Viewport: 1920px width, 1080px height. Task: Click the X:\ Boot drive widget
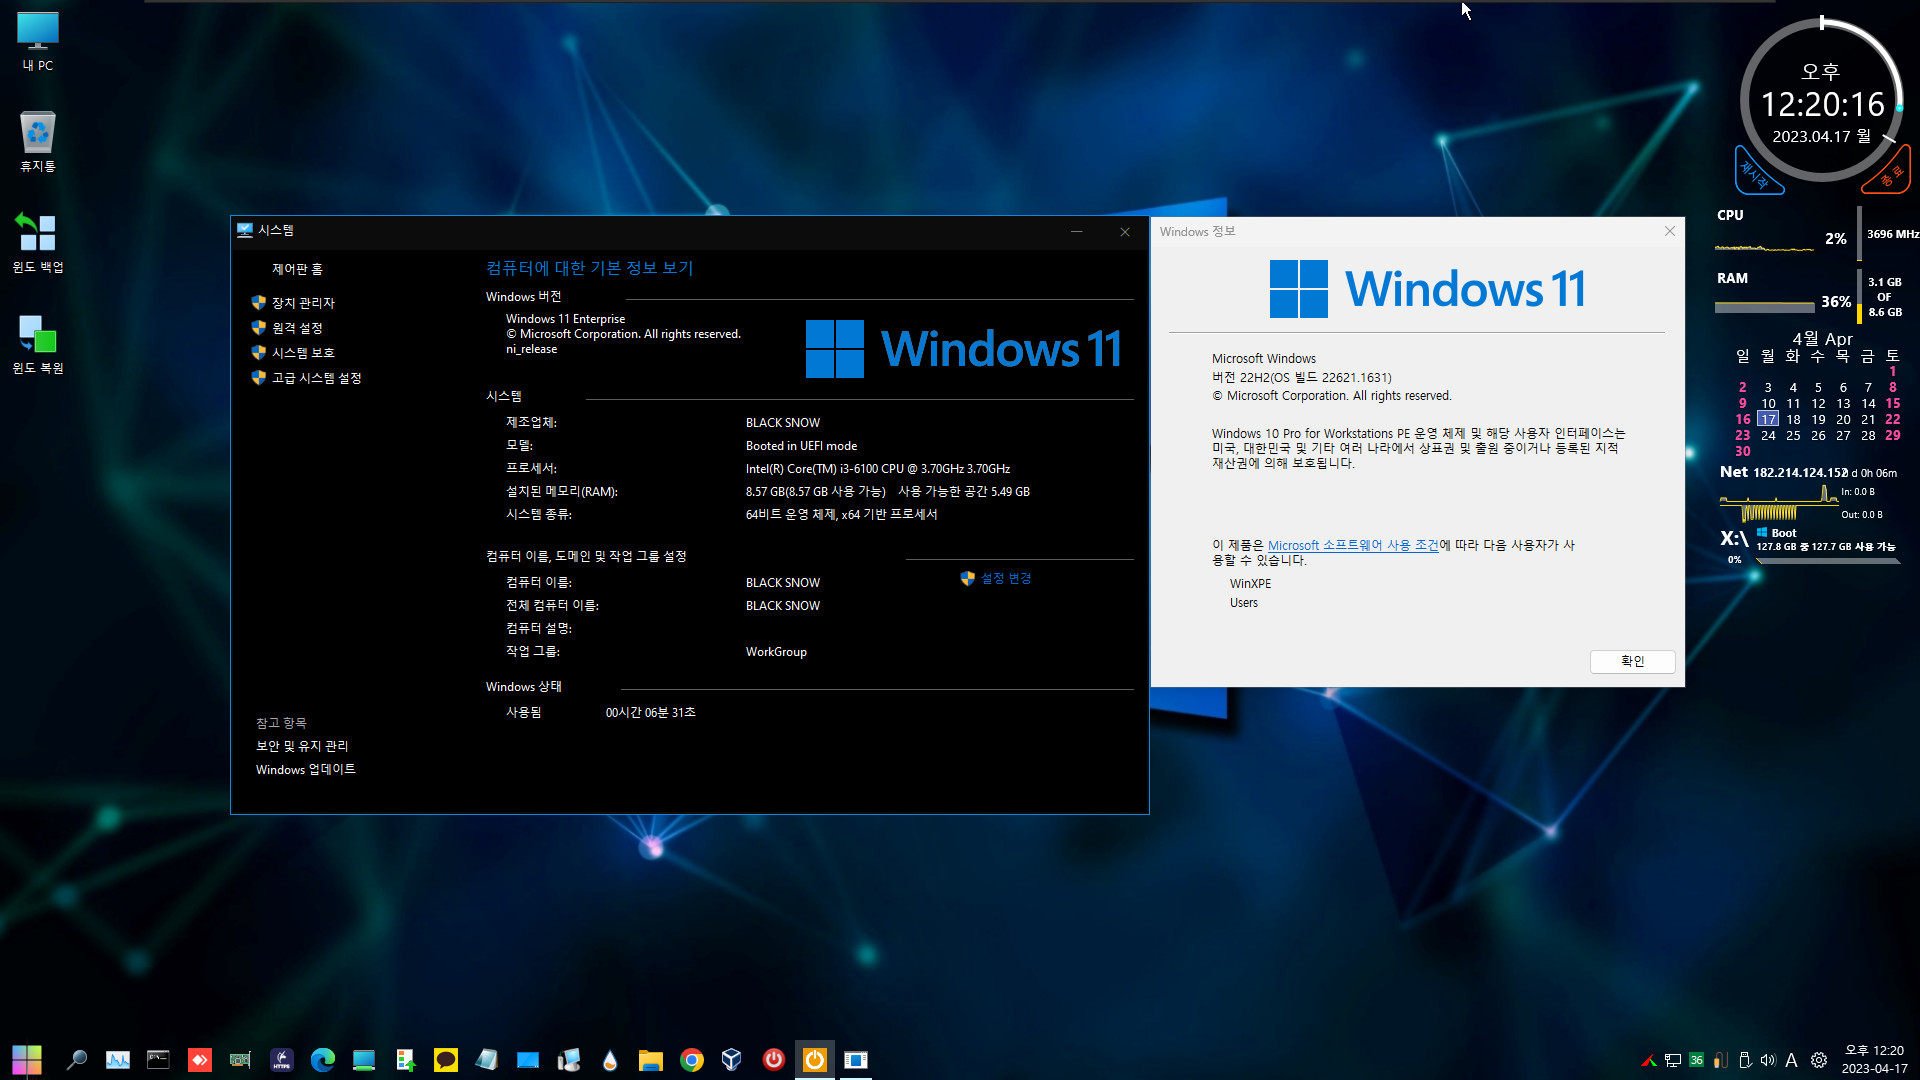[1809, 546]
